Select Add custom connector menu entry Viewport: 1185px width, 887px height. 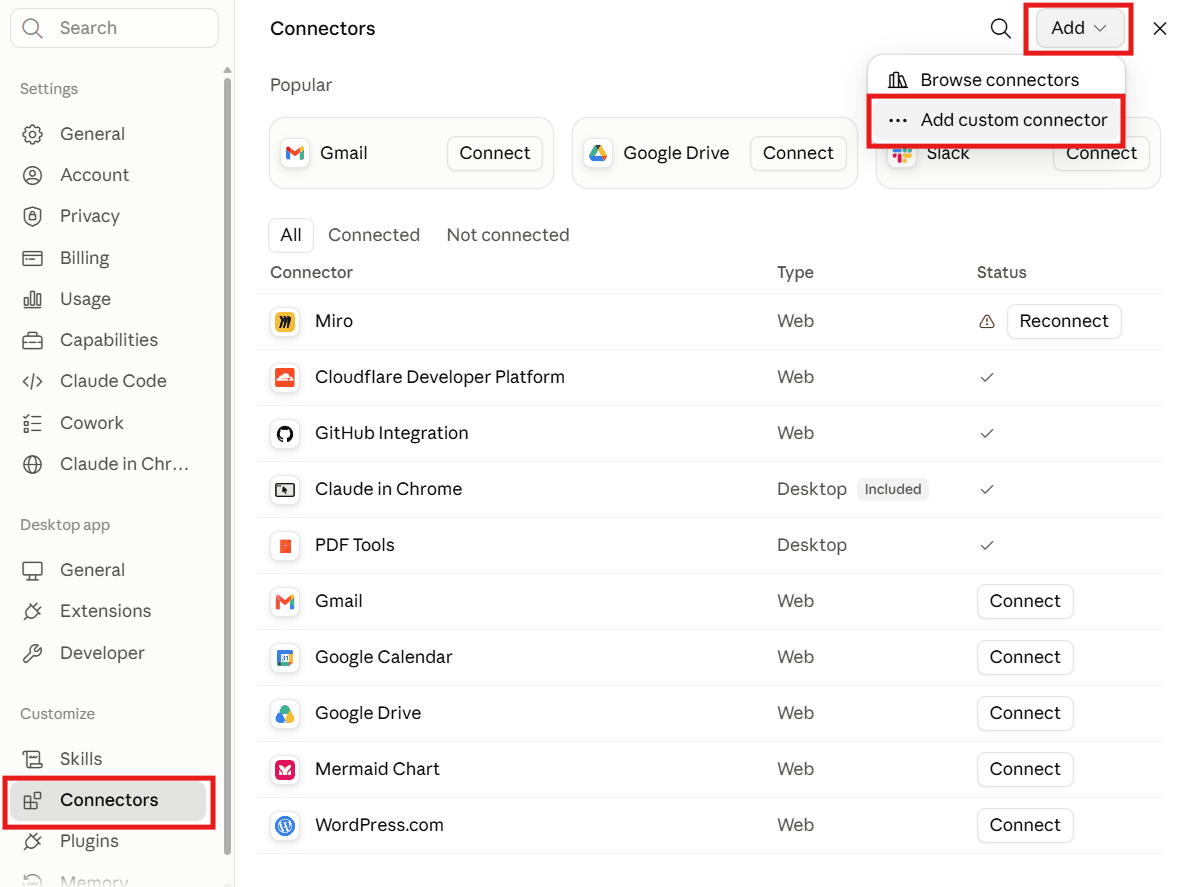tap(997, 120)
